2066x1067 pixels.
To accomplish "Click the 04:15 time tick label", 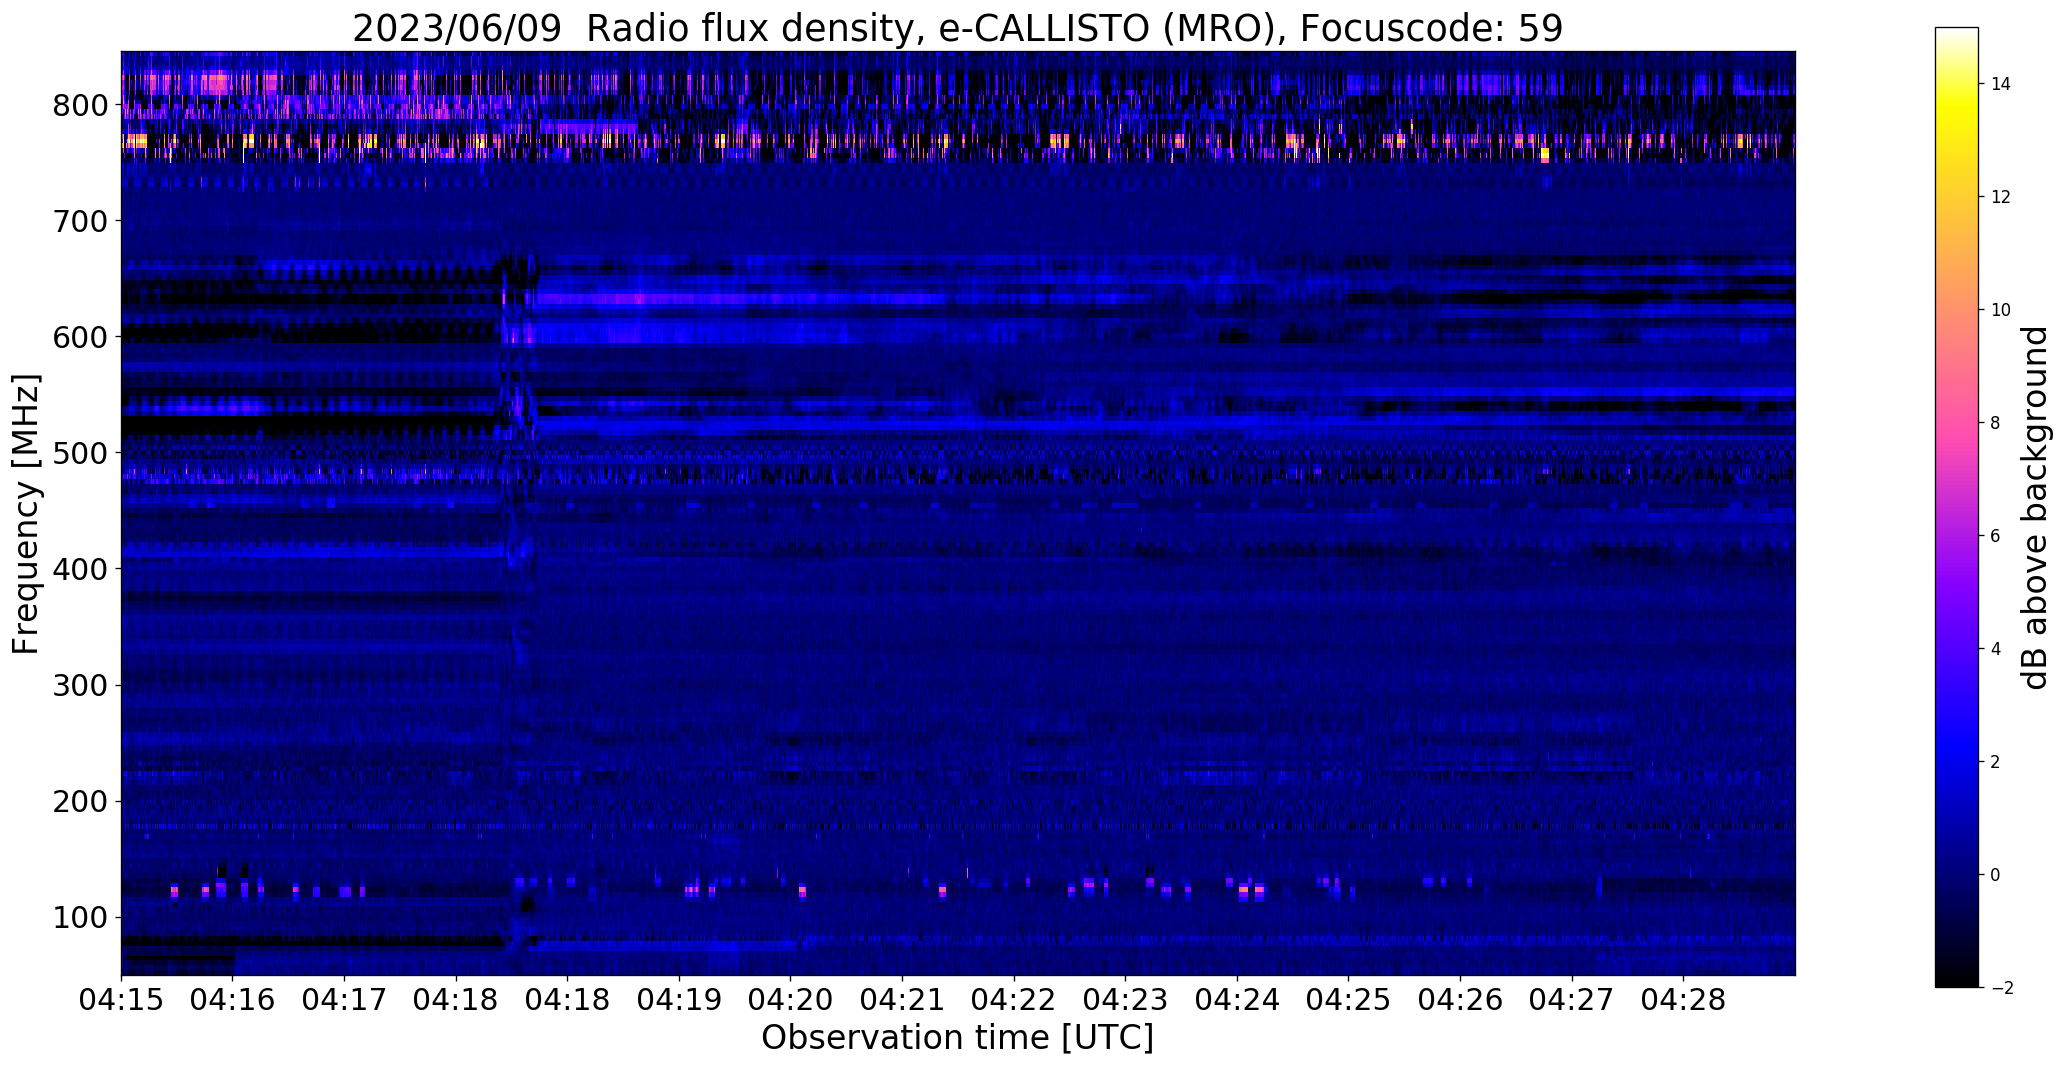I will tap(121, 1000).
